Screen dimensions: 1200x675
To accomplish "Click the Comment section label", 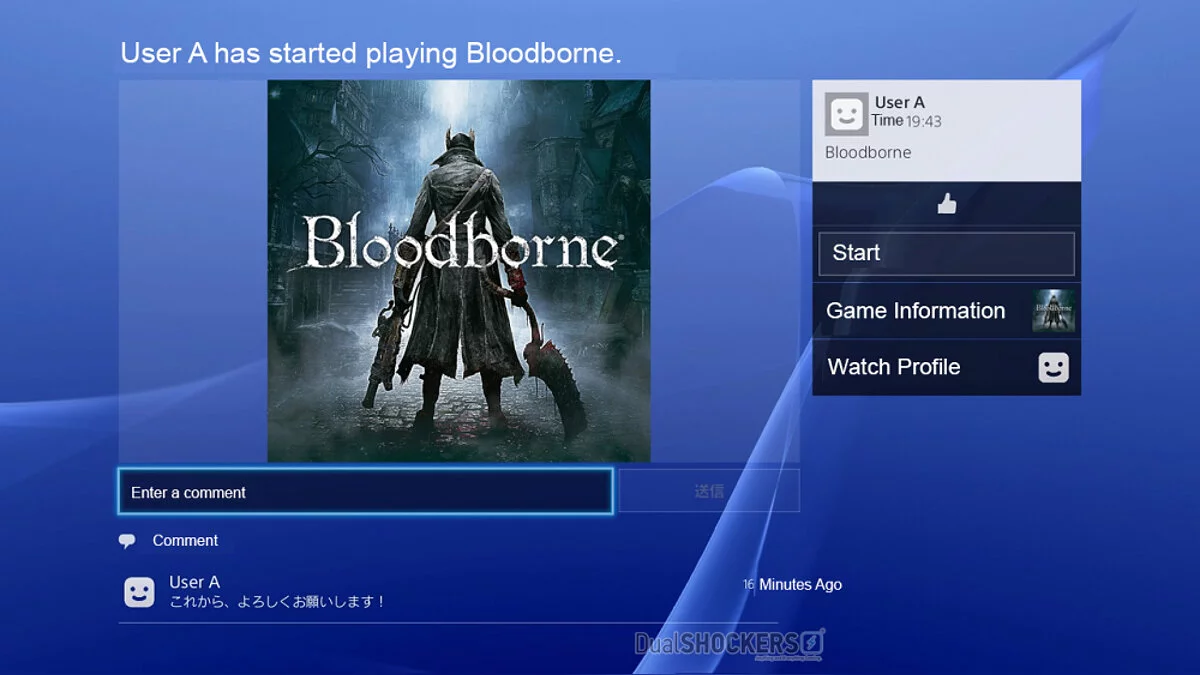I will pos(185,540).
